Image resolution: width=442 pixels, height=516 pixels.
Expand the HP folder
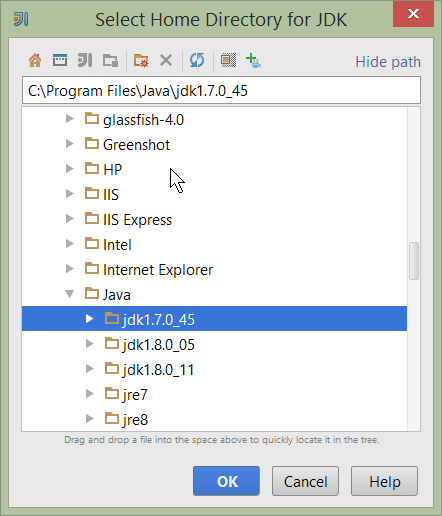pos(70,169)
